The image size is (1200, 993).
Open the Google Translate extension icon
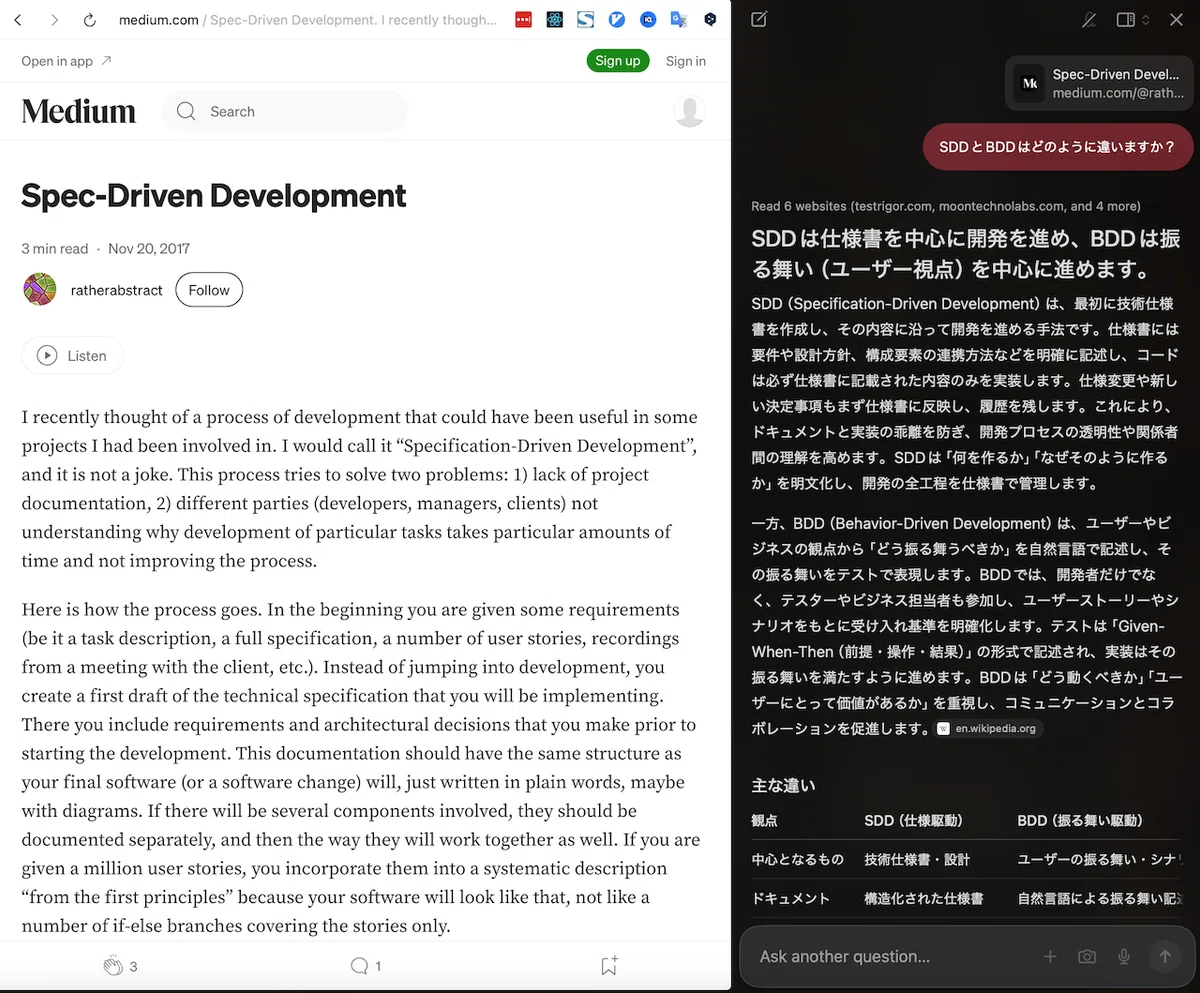pos(679,20)
